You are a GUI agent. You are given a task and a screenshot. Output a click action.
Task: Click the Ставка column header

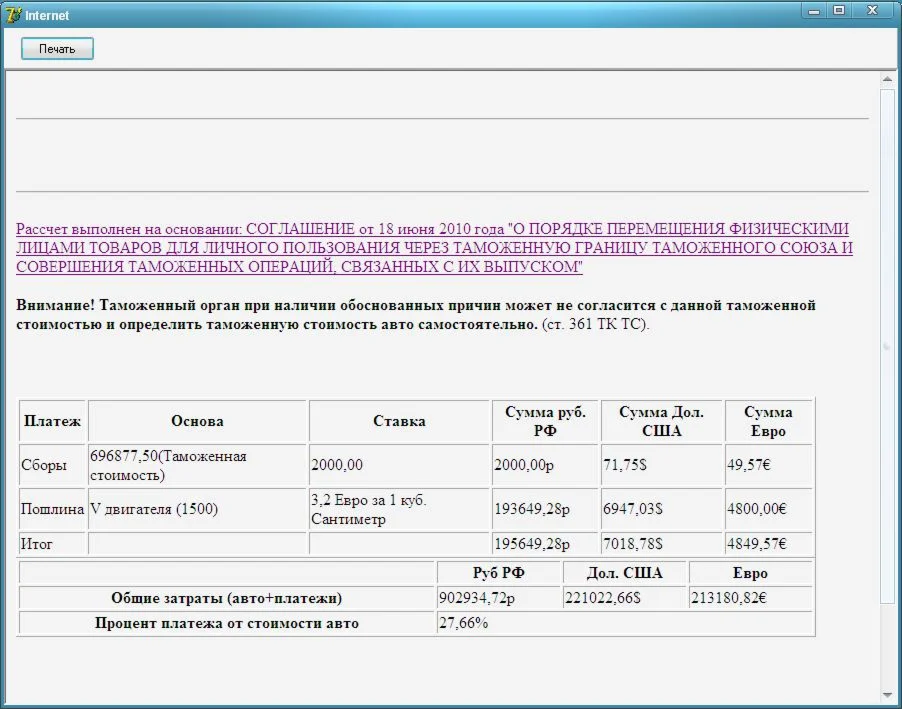(399, 421)
